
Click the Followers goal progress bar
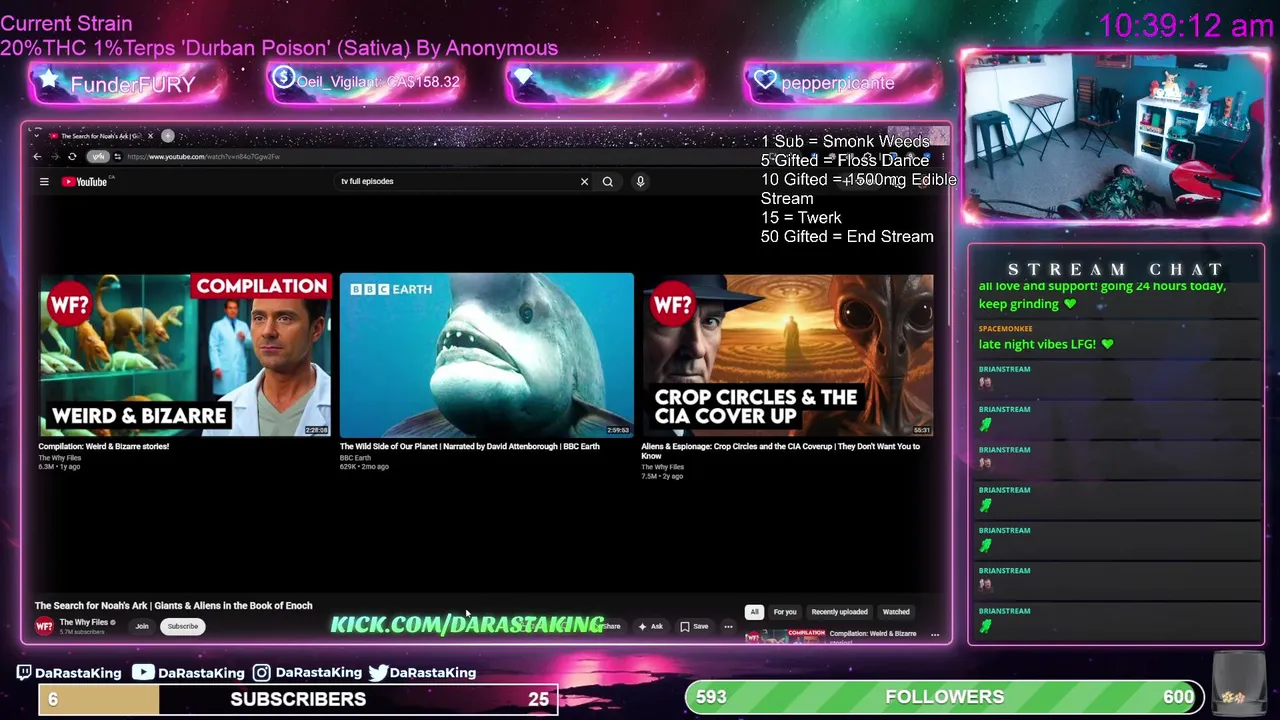click(945, 697)
